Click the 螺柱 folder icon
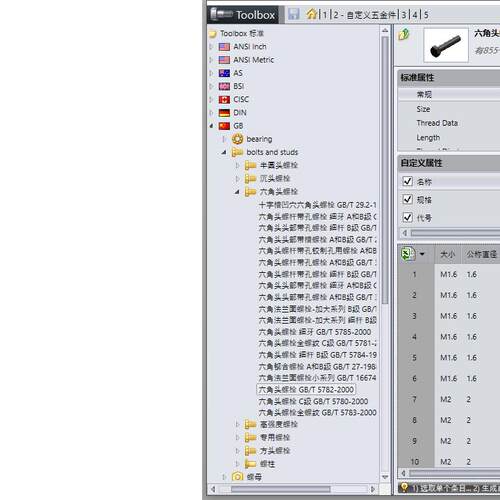The image size is (500, 500). (250, 464)
